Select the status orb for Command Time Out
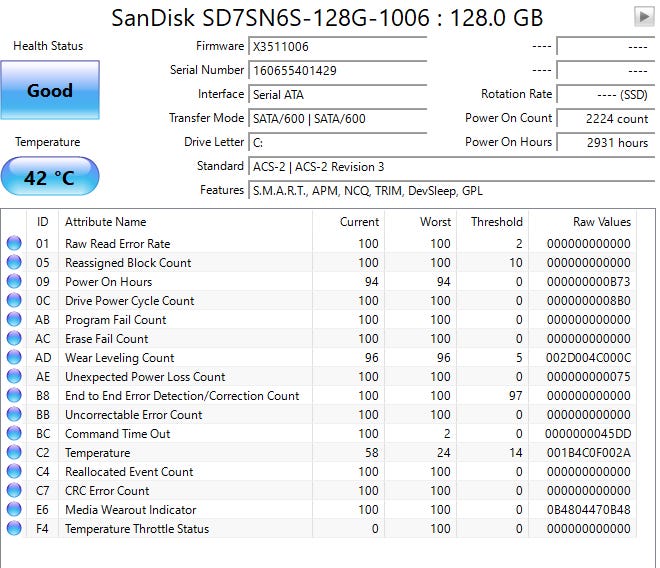The image size is (660, 568). pos(14,433)
